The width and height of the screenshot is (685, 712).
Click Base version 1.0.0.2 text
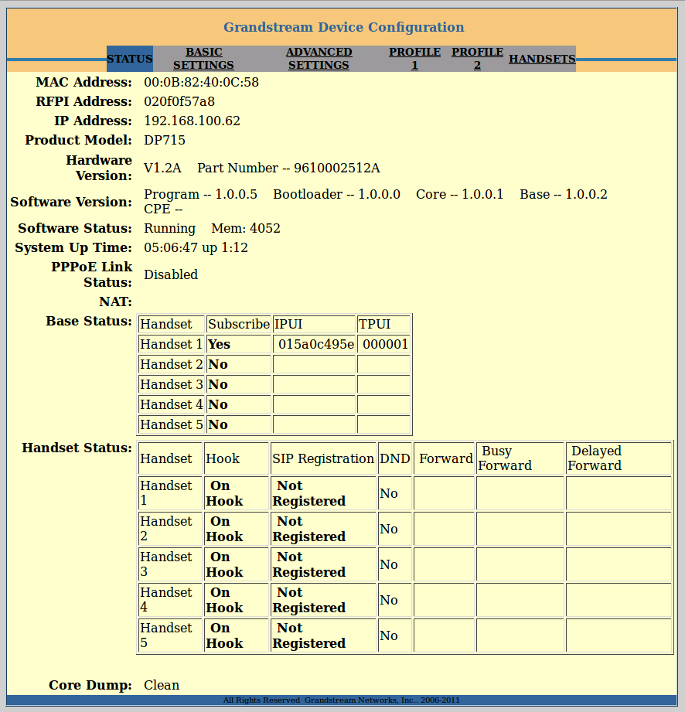[563, 194]
